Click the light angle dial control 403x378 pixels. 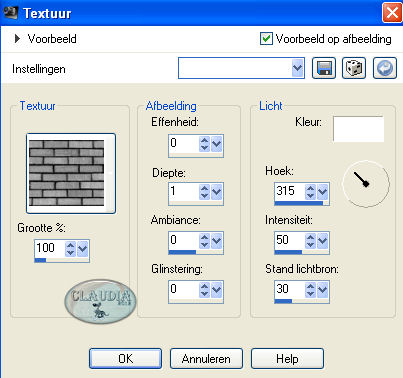[x=366, y=184]
